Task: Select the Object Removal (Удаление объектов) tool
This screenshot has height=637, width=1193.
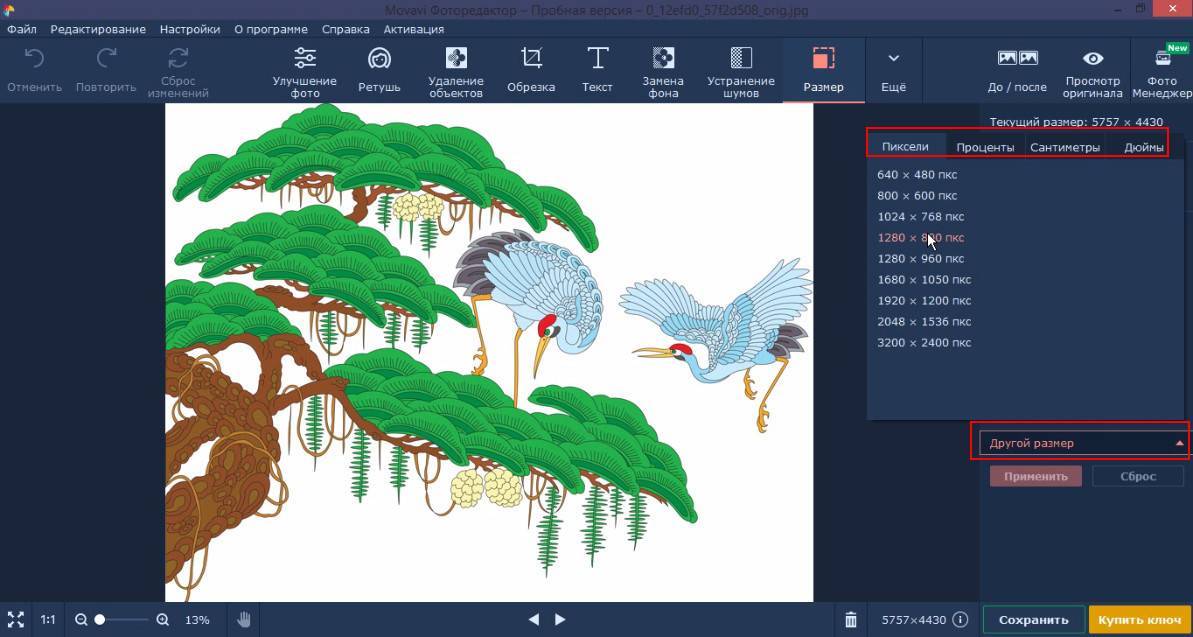Action: 455,70
